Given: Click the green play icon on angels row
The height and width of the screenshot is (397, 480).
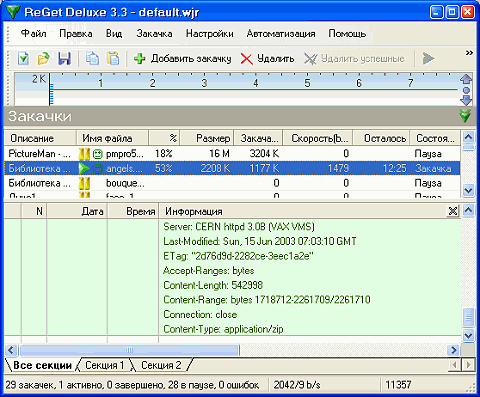Looking at the screenshot, I should (x=84, y=168).
